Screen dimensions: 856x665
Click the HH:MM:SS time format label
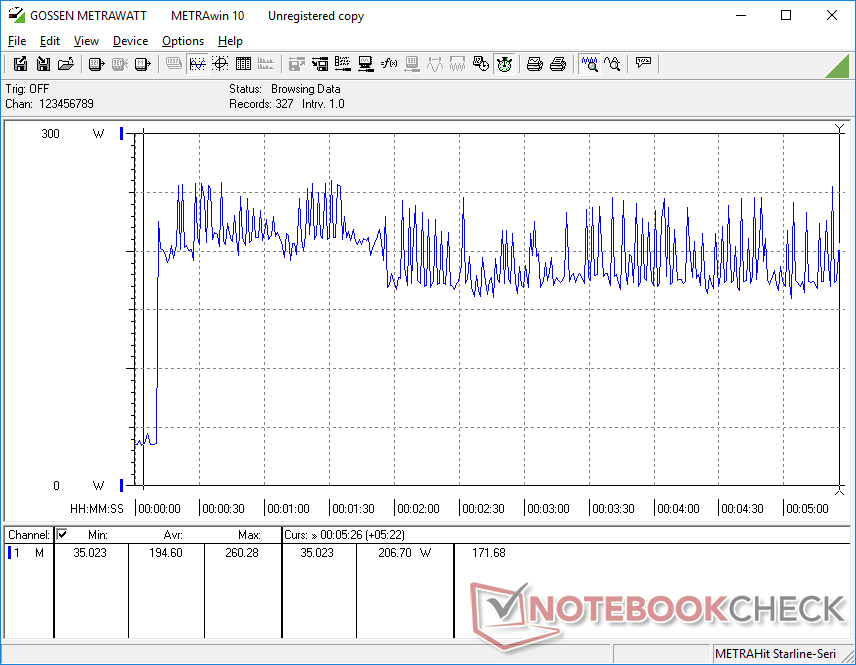[x=97, y=509]
